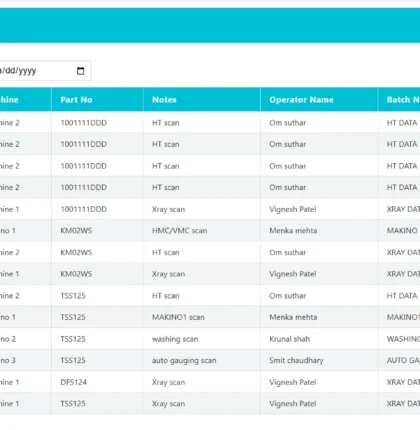Click "Xray scan" in the KM02WS row
Screen dimensions: 420x430
168,274
